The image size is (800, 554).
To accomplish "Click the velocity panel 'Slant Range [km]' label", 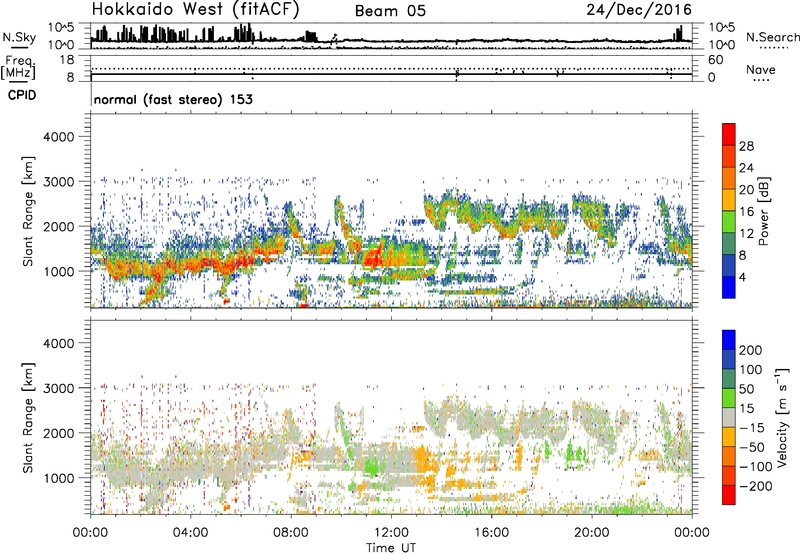I will [28, 418].
